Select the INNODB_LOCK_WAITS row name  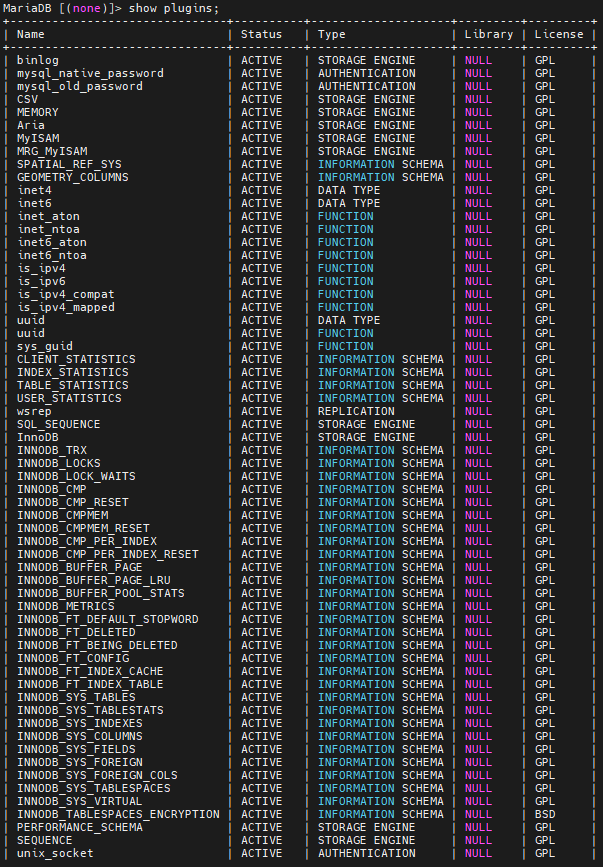(x=76, y=476)
